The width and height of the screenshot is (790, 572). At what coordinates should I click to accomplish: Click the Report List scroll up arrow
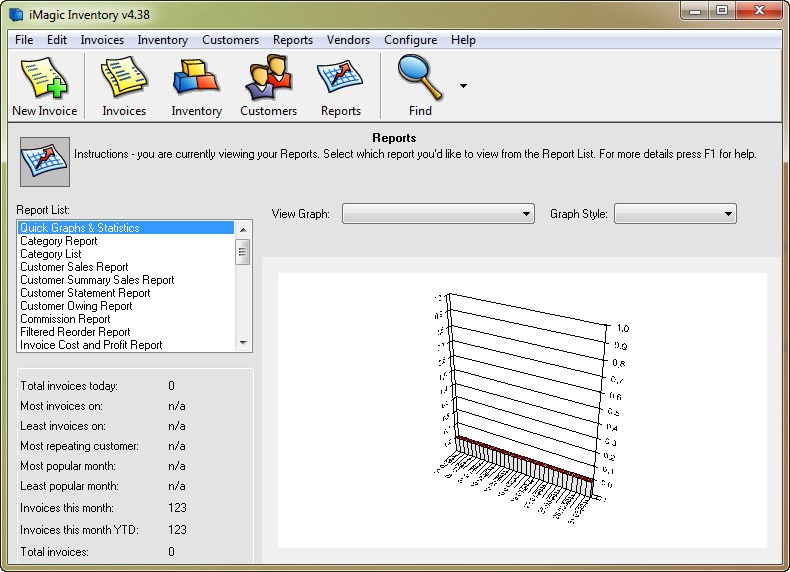(x=243, y=229)
